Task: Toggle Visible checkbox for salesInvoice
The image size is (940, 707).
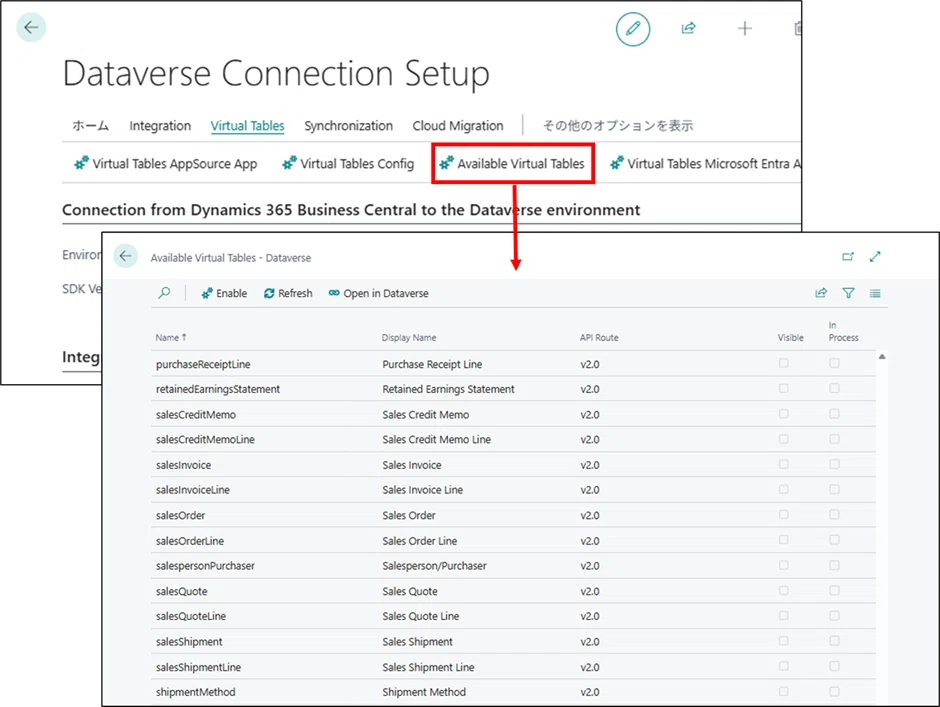Action: pos(784,464)
